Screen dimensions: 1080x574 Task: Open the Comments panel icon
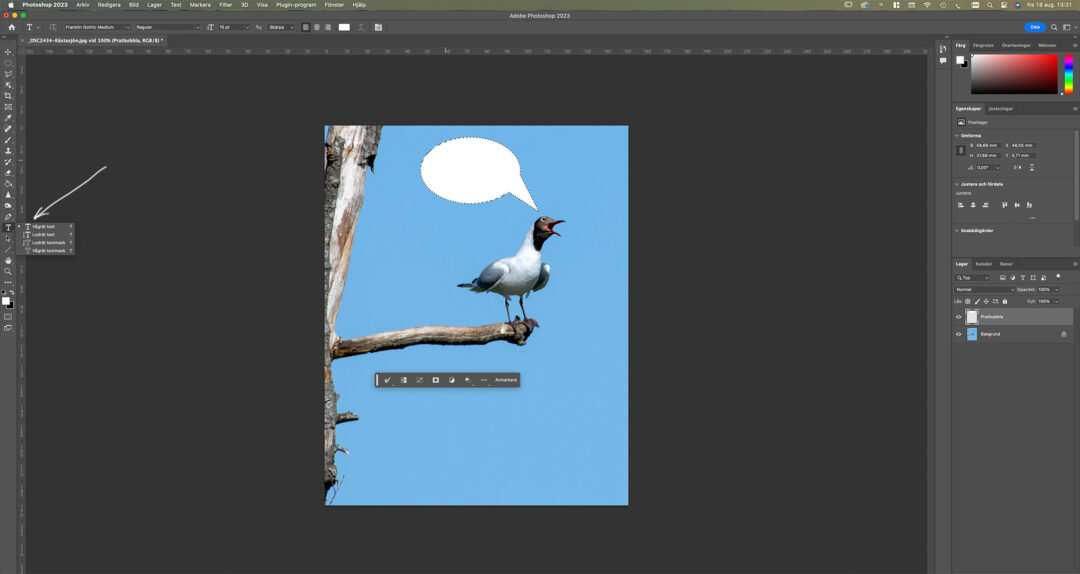pyautogui.click(x=943, y=61)
